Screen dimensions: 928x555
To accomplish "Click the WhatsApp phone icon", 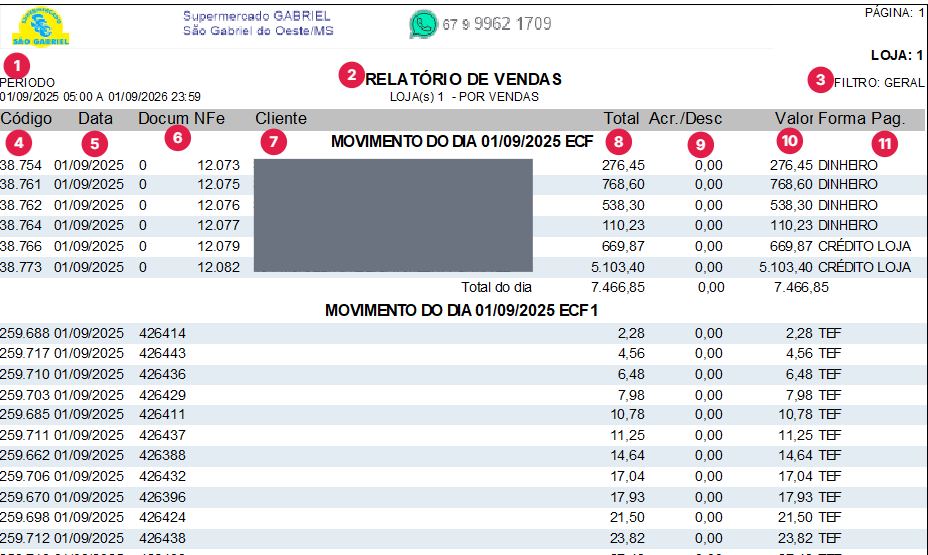I will pos(423,24).
